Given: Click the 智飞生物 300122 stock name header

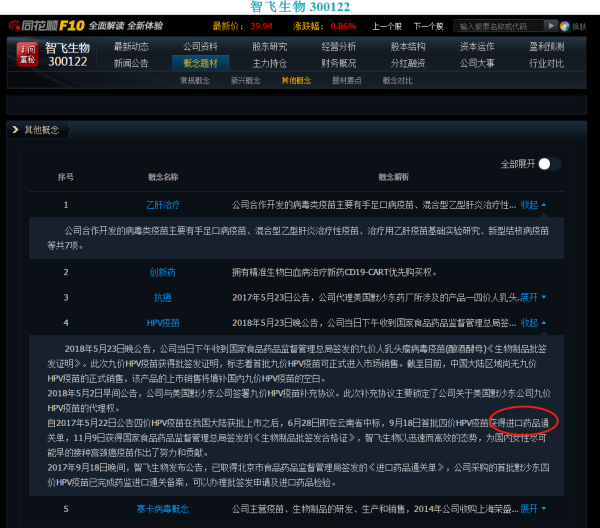Looking at the screenshot, I should [67, 54].
